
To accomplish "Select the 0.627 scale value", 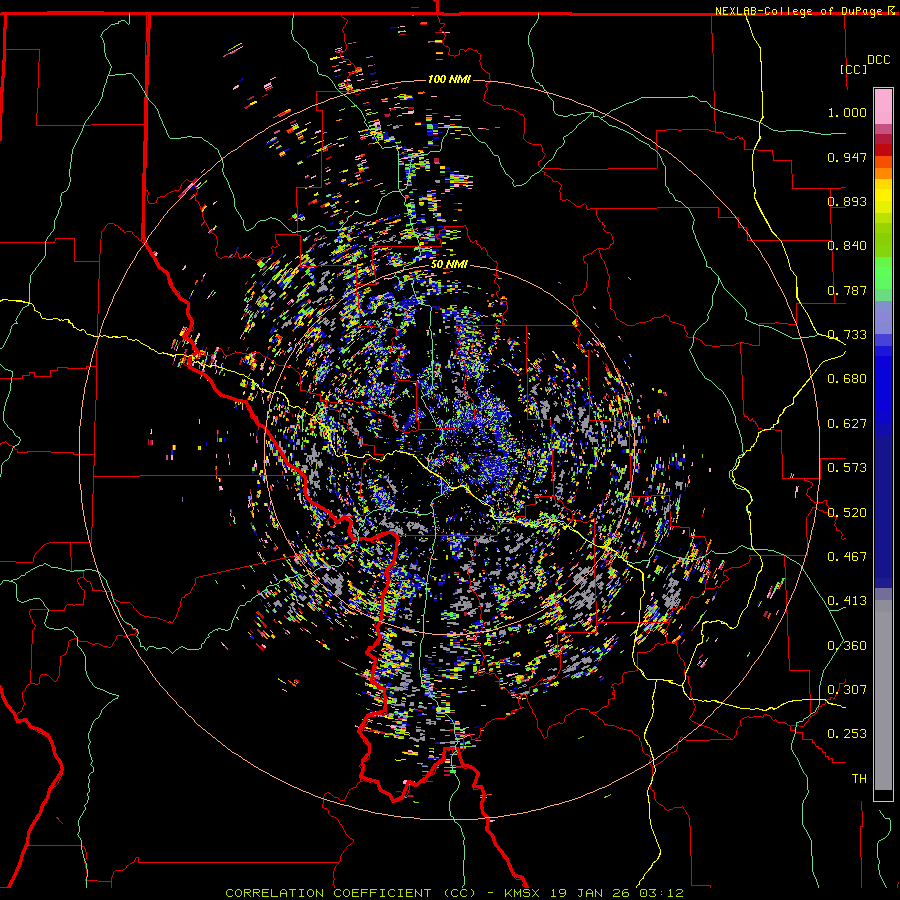I will click(847, 424).
